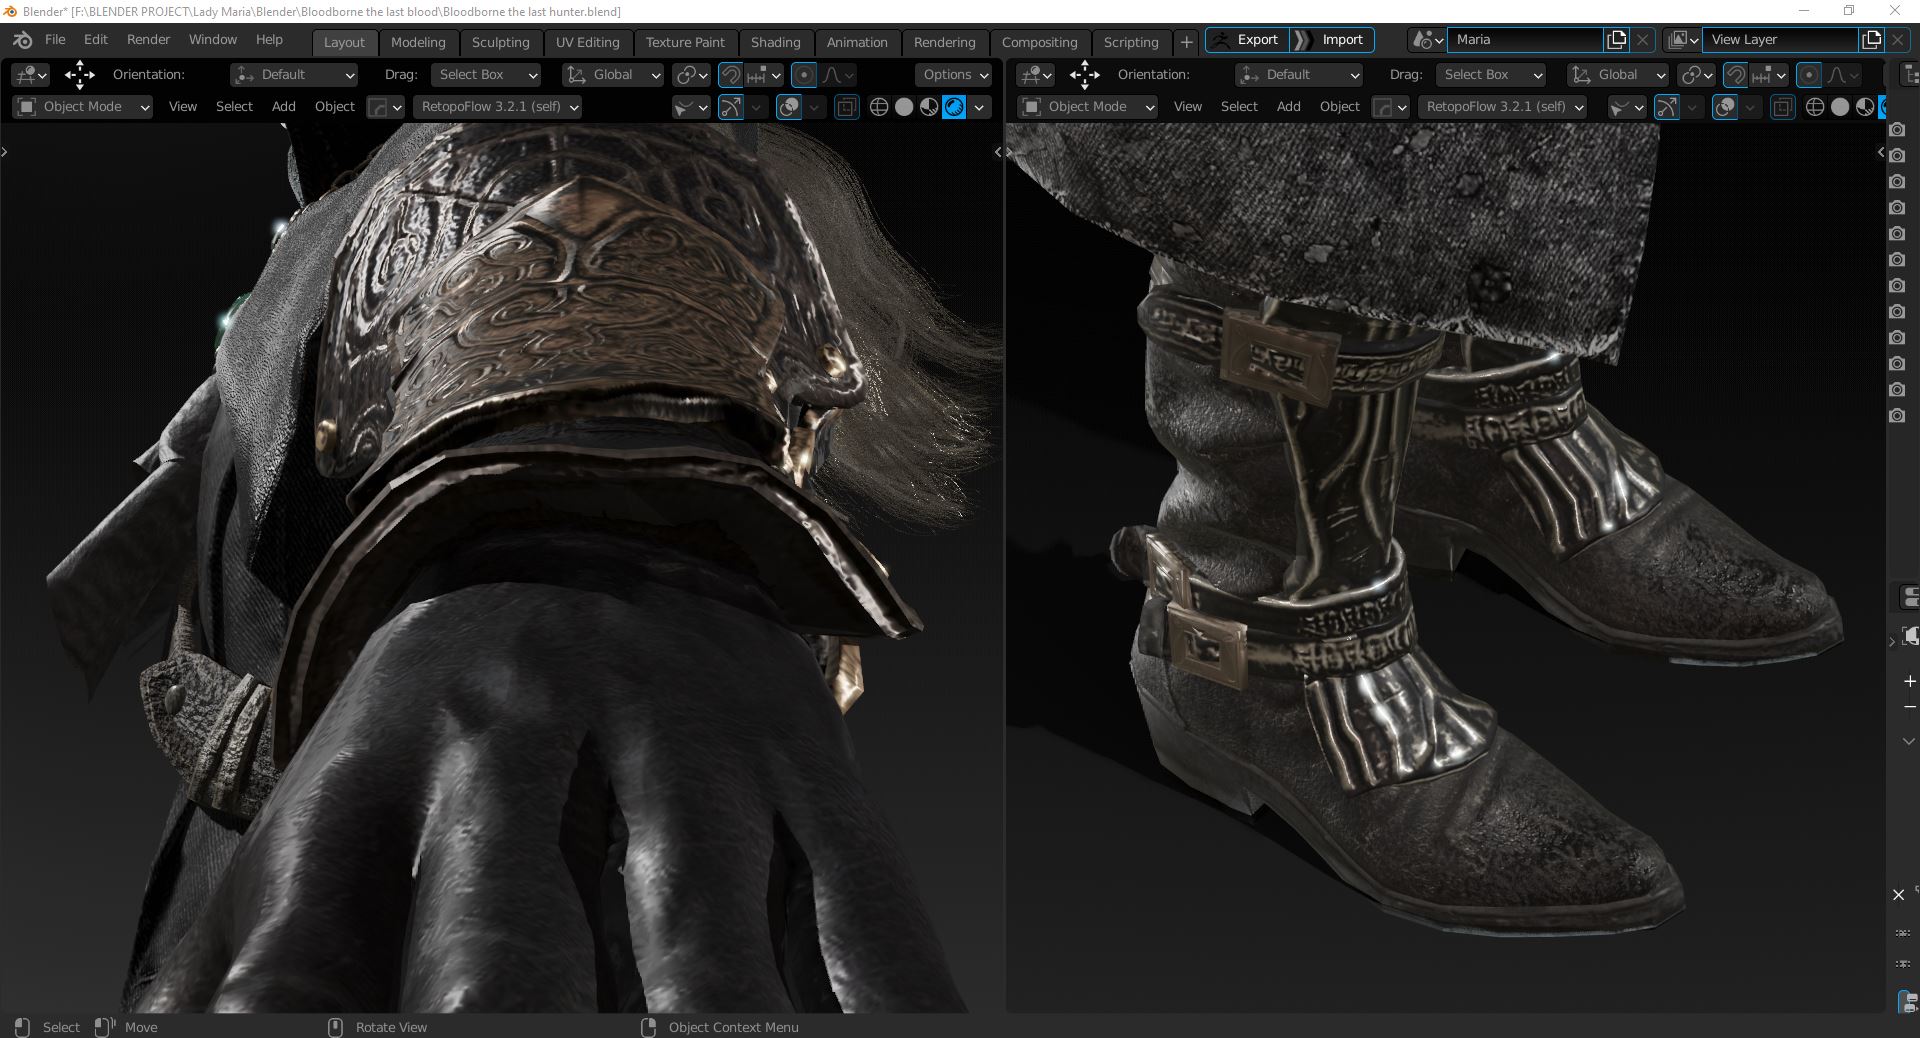
Task: Toggle snapping magnet in left viewport header
Action: point(731,75)
